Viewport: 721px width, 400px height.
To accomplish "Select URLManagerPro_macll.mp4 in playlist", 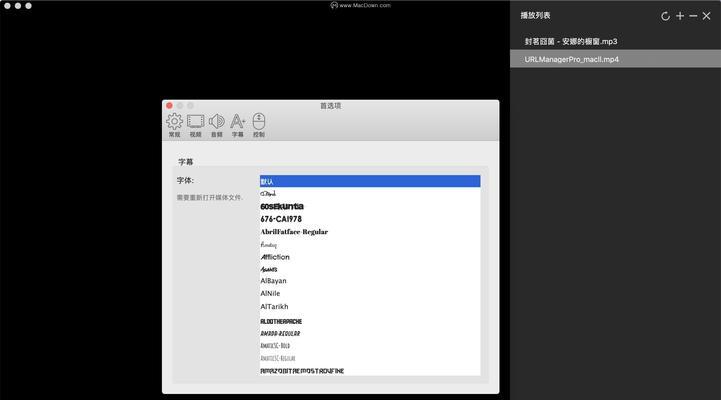I will 615,59.
